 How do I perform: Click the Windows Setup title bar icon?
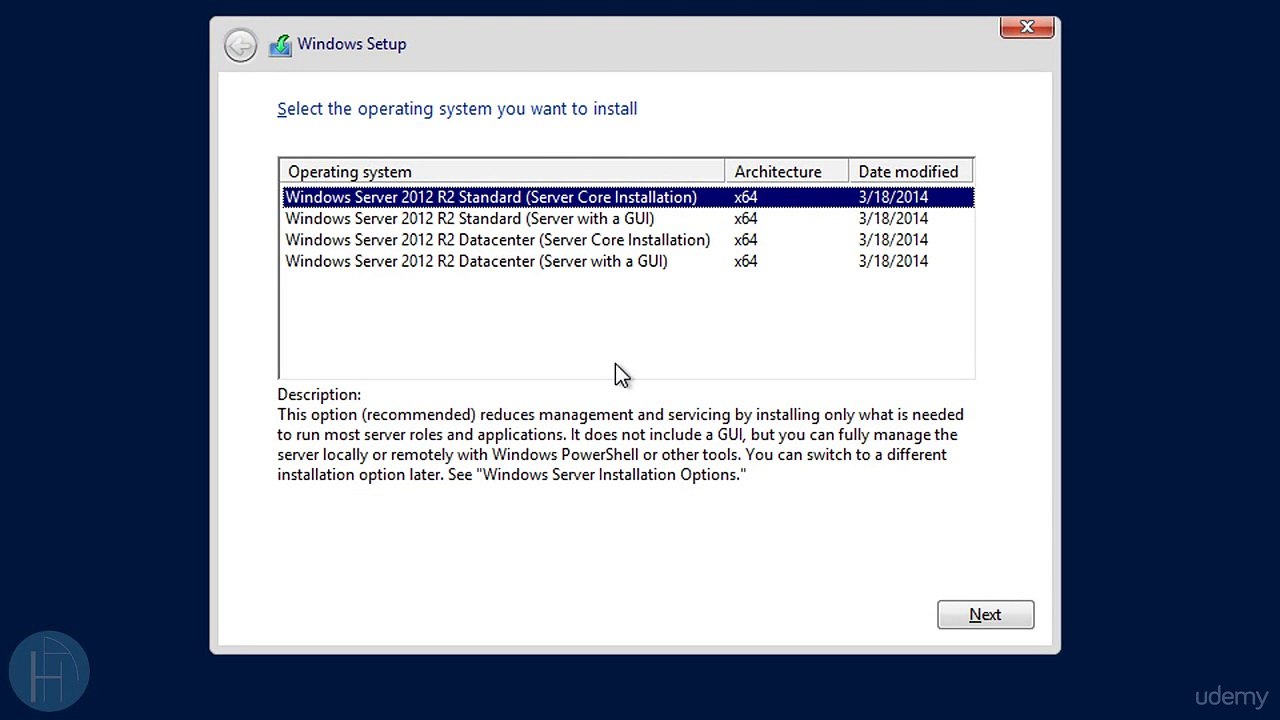click(x=281, y=45)
